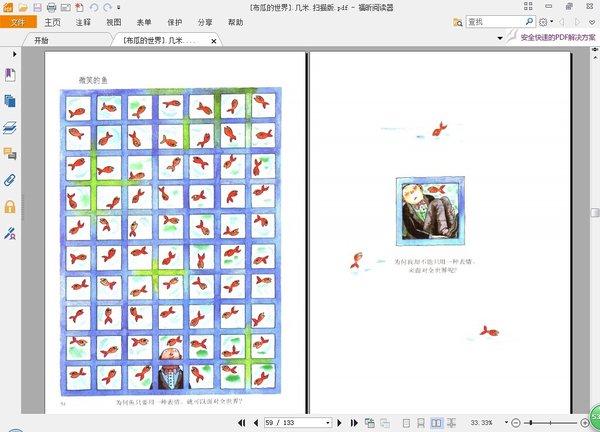Open the document tab list dropdown arrow

(x=500, y=38)
